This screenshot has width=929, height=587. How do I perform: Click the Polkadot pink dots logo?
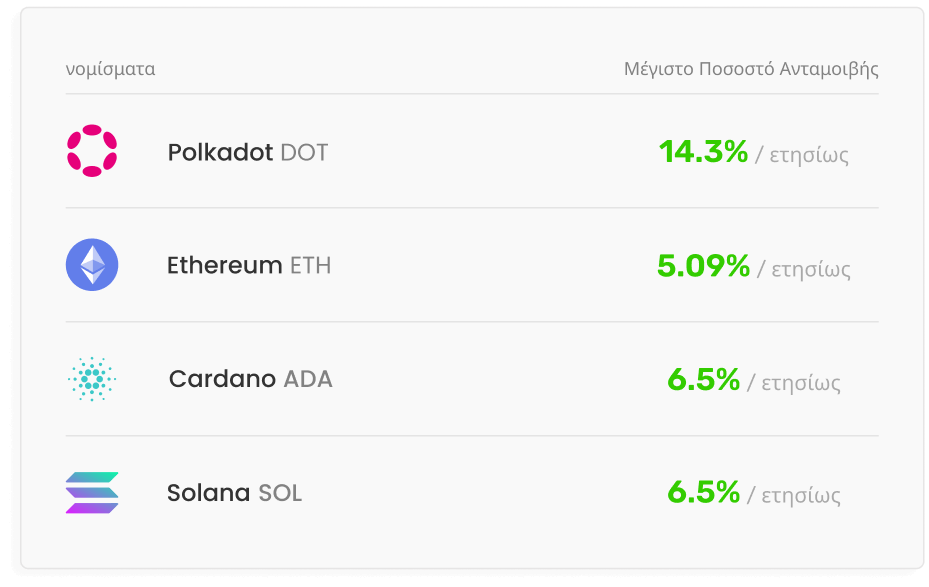pos(92,151)
